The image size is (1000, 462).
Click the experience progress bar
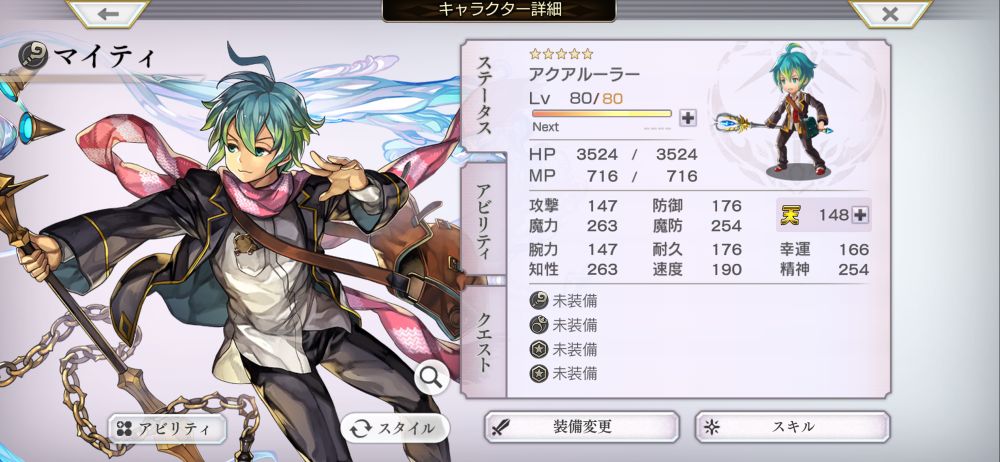pyautogui.click(x=601, y=114)
